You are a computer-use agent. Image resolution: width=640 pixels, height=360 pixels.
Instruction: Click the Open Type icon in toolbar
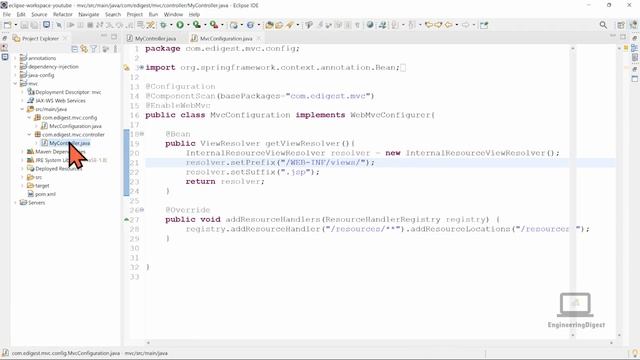pos(269,25)
